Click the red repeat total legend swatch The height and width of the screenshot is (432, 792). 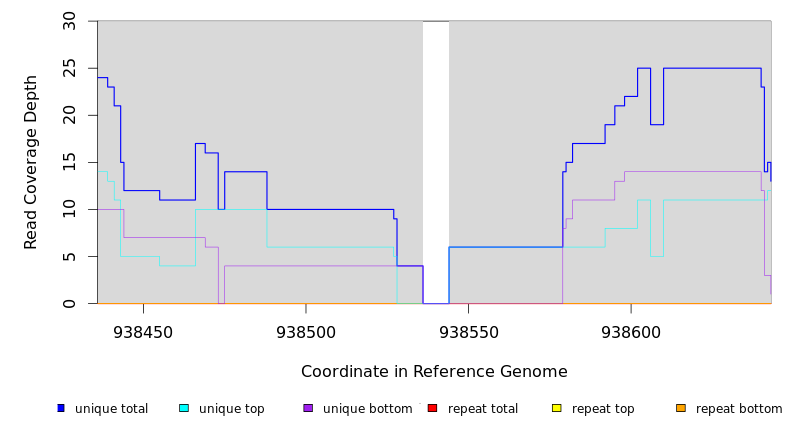(432, 408)
